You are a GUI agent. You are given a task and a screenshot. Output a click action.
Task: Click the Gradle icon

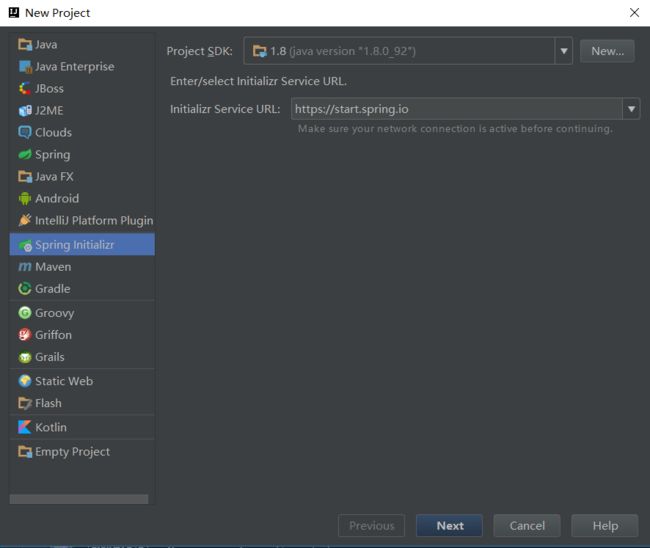[x=25, y=289]
